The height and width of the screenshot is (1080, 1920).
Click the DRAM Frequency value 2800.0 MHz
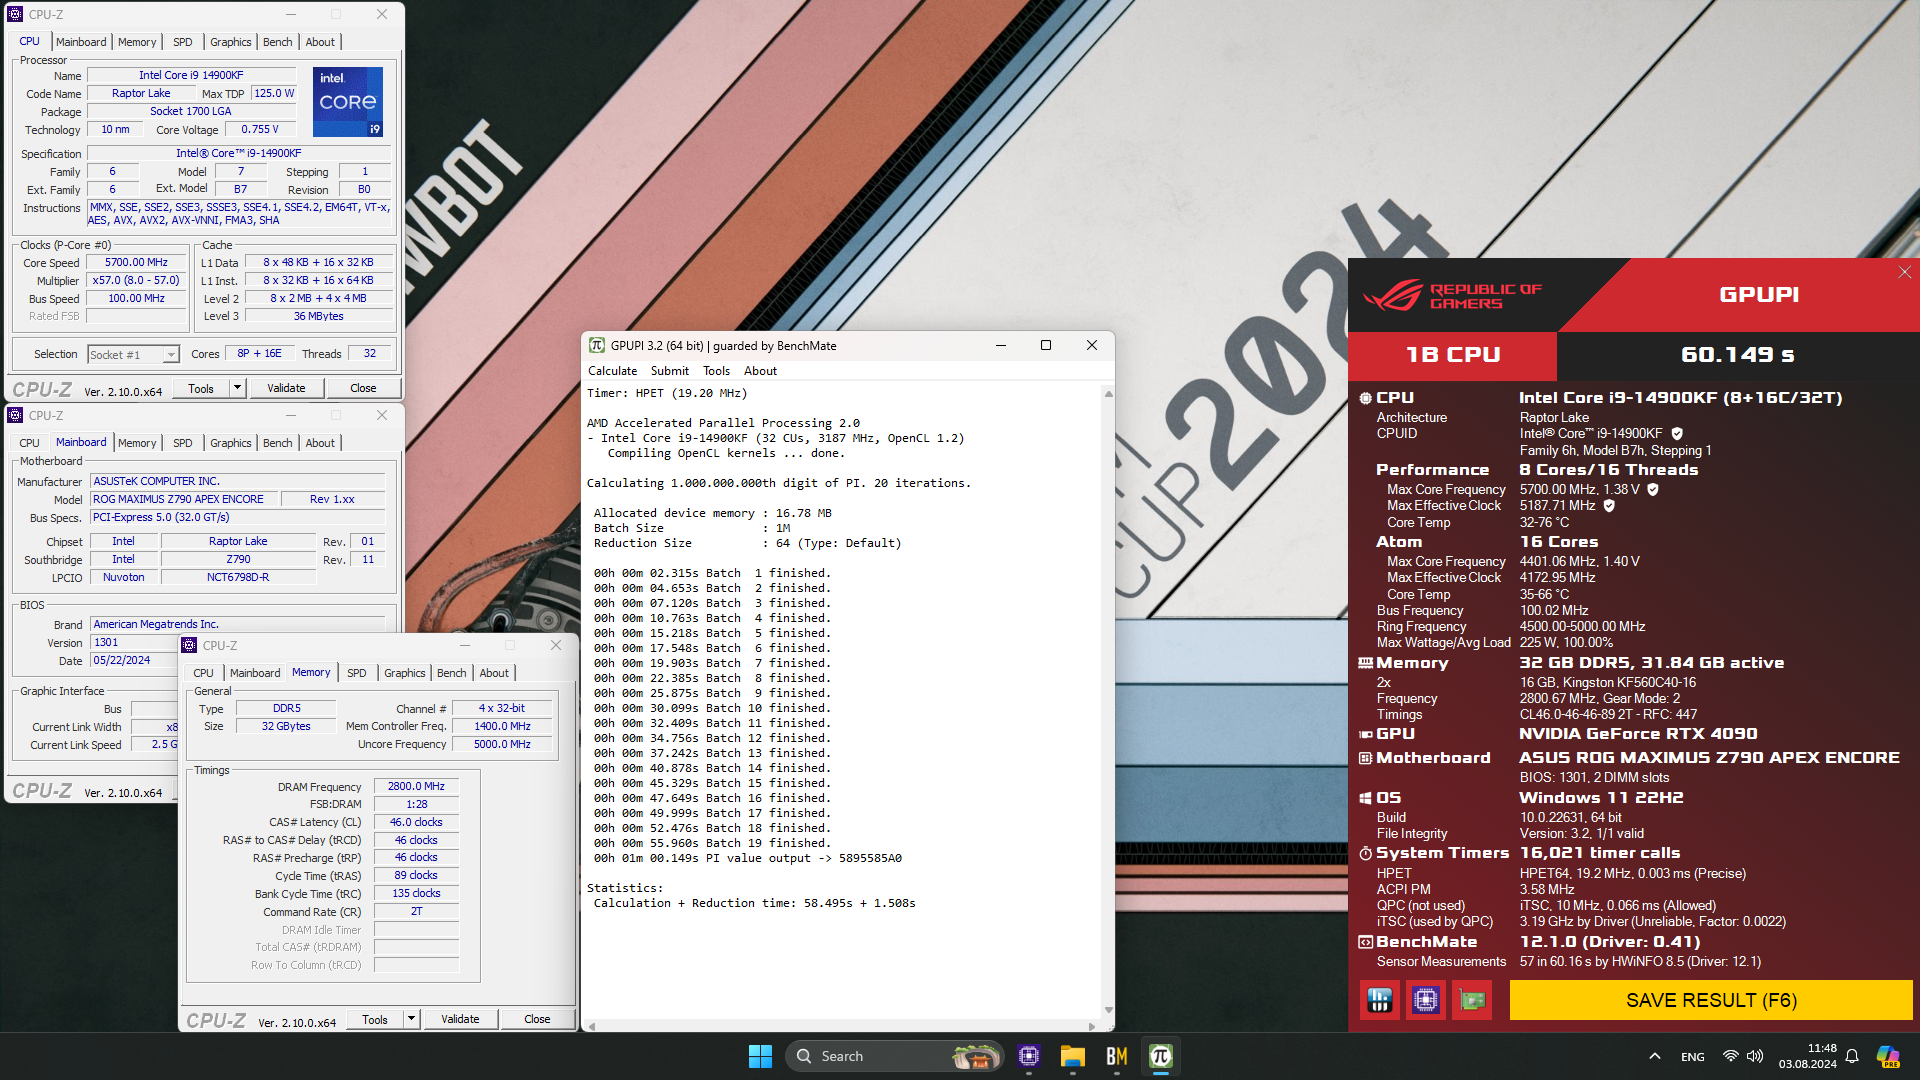coord(416,787)
